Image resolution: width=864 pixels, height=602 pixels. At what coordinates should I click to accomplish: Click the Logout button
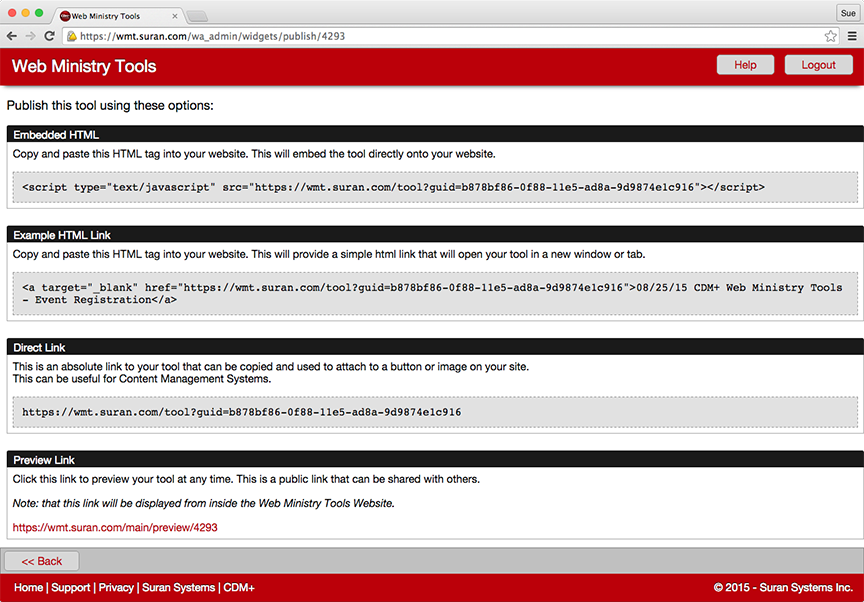click(x=818, y=65)
